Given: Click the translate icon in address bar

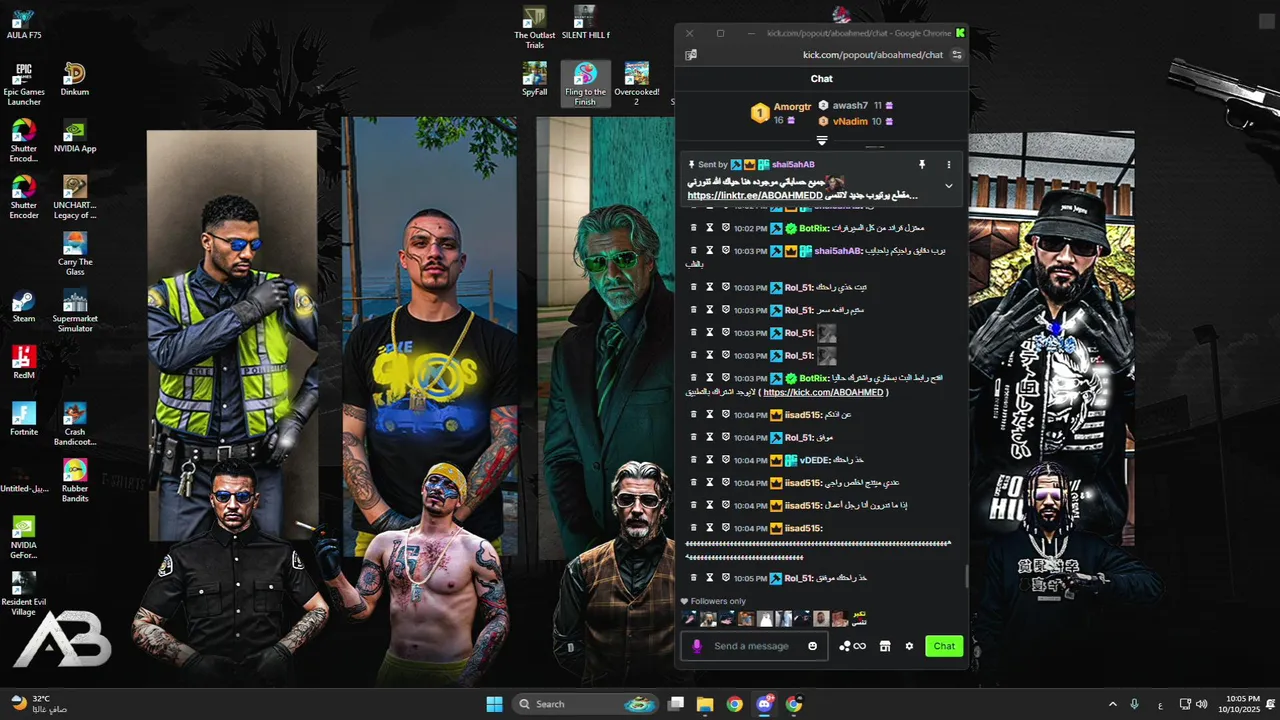Looking at the screenshot, I should coord(691,55).
